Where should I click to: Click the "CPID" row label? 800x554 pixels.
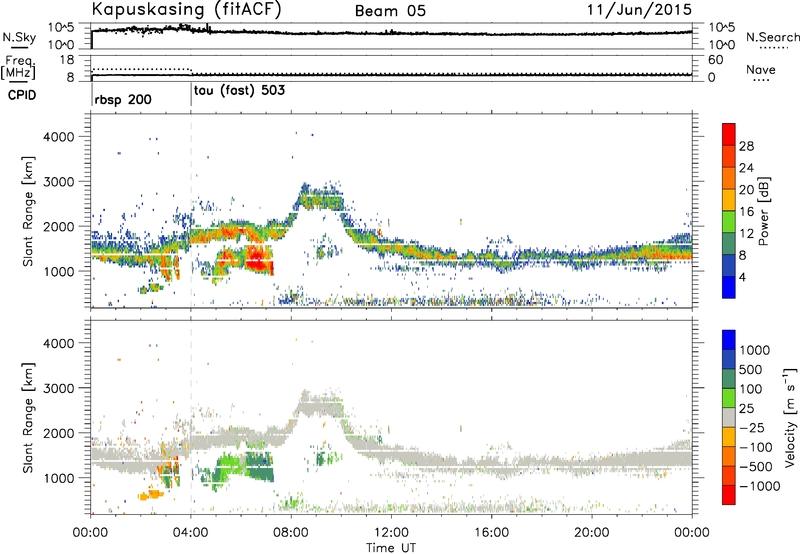[22, 95]
